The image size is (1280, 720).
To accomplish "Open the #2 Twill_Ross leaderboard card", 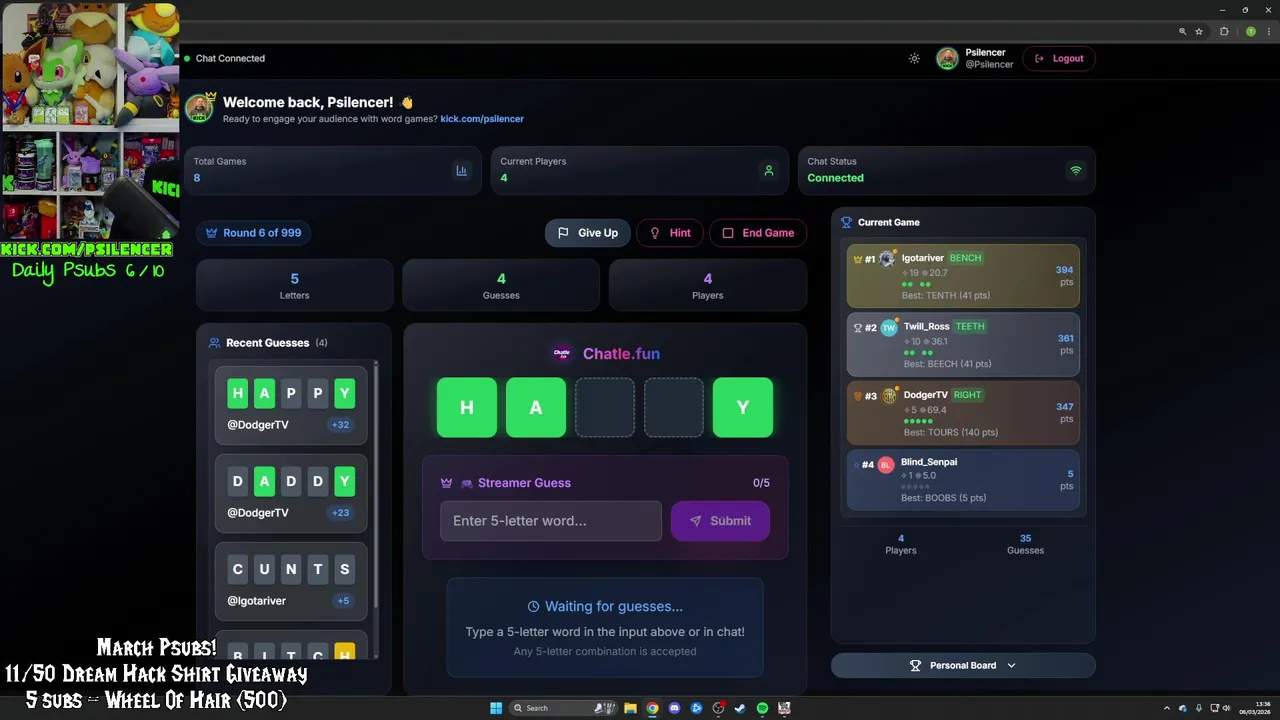I will coord(963,344).
